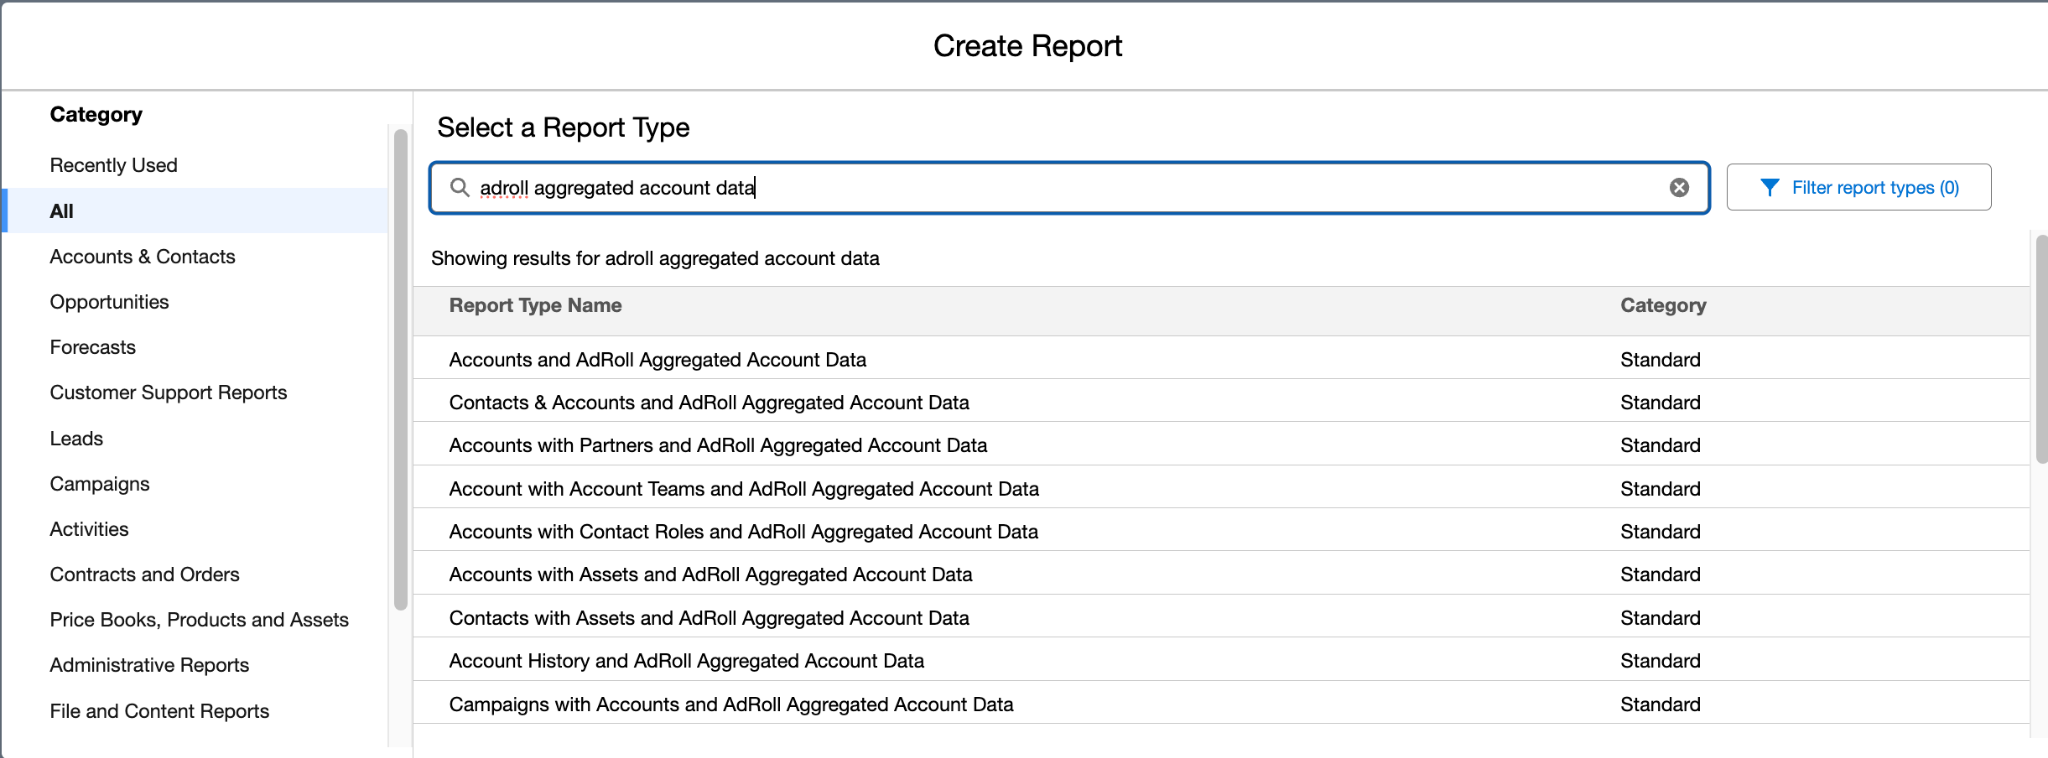The width and height of the screenshot is (2048, 758).
Task: Click the funnel filter icon
Action: pyautogui.click(x=1769, y=188)
